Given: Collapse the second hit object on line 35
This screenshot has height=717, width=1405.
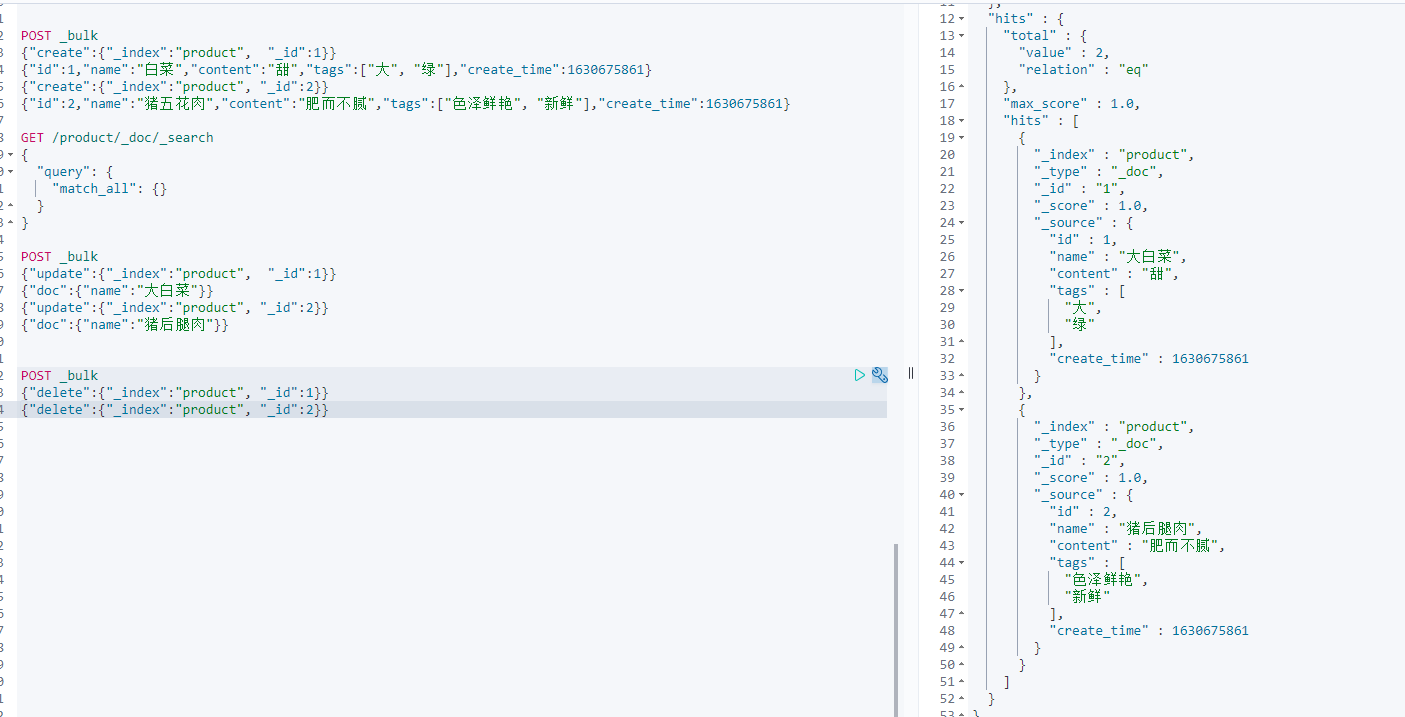Looking at the screenshot, I should pyautogui.click(x=962, y=409).
